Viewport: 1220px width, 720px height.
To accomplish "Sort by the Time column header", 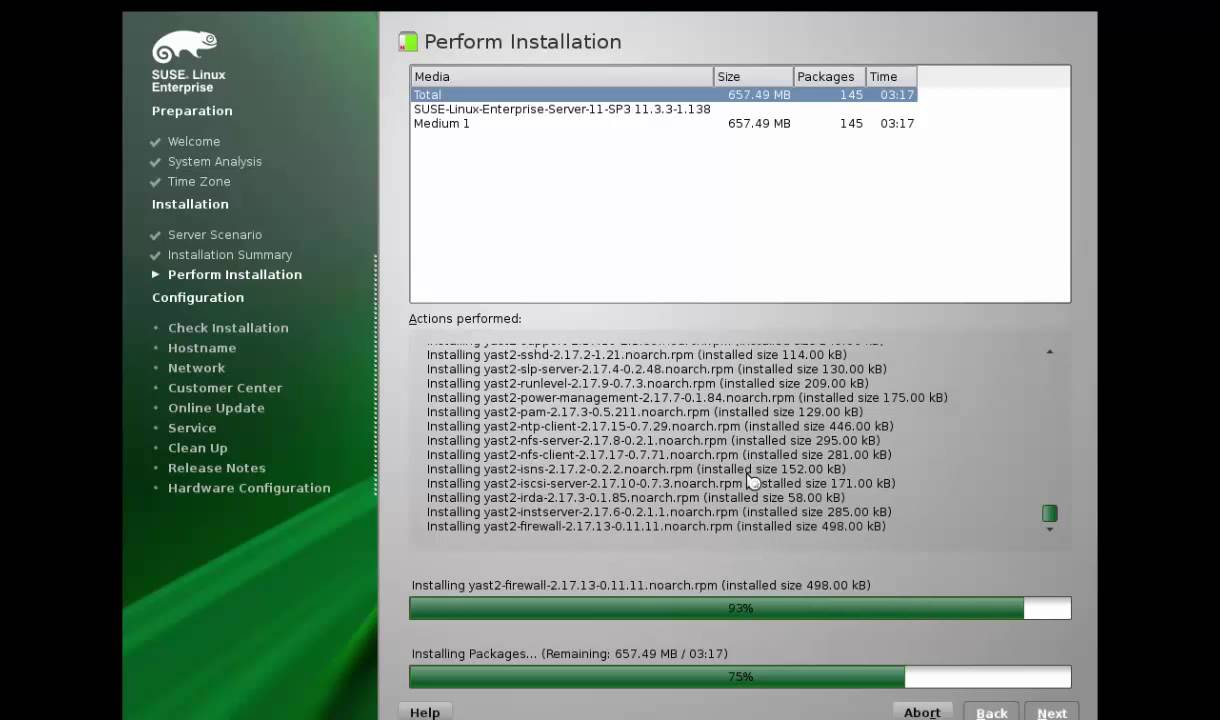I will [891, 77].
